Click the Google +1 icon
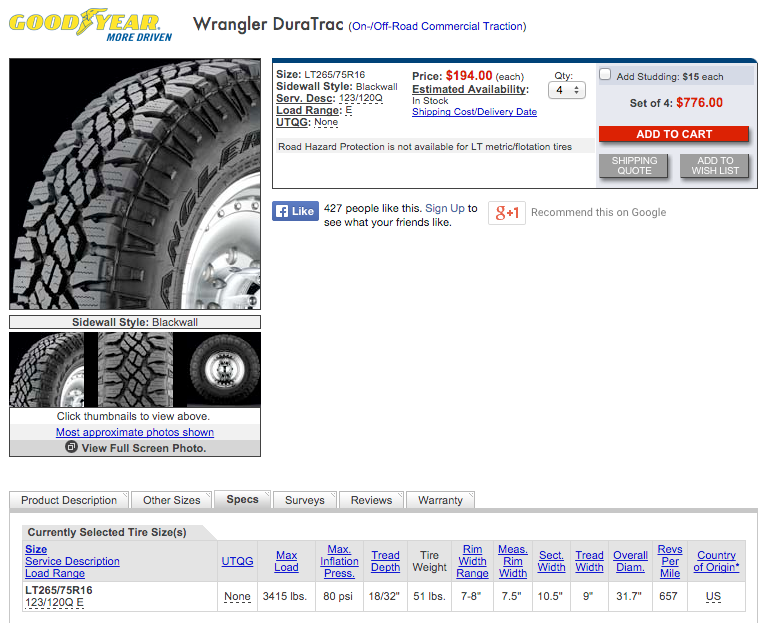This screenshot has height=623, width=783. click(x=507, y=213)
